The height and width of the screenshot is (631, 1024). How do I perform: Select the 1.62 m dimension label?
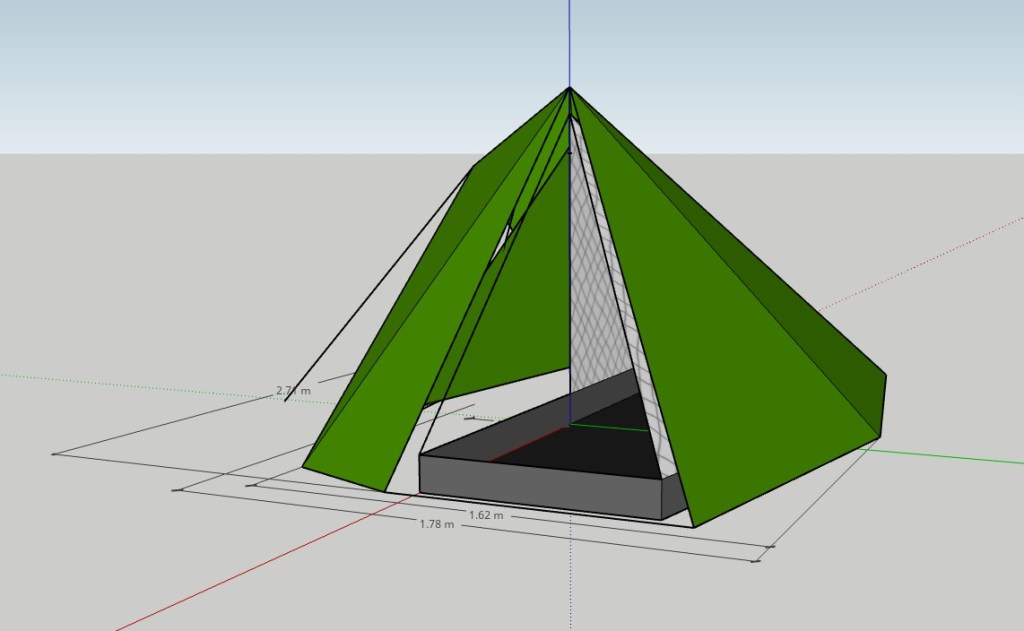pyautogui.click(x=485, y=515)
